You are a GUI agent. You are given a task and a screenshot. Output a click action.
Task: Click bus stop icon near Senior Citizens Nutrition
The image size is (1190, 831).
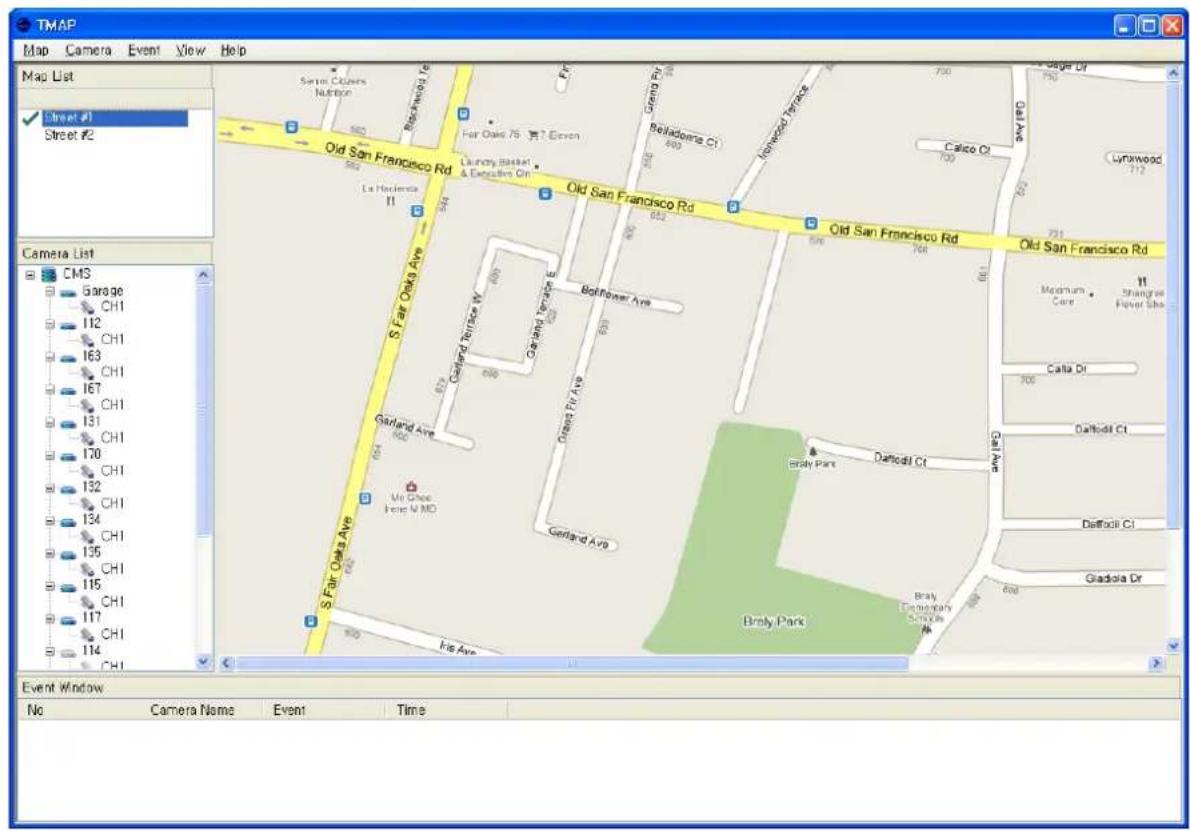click(291, 127)
